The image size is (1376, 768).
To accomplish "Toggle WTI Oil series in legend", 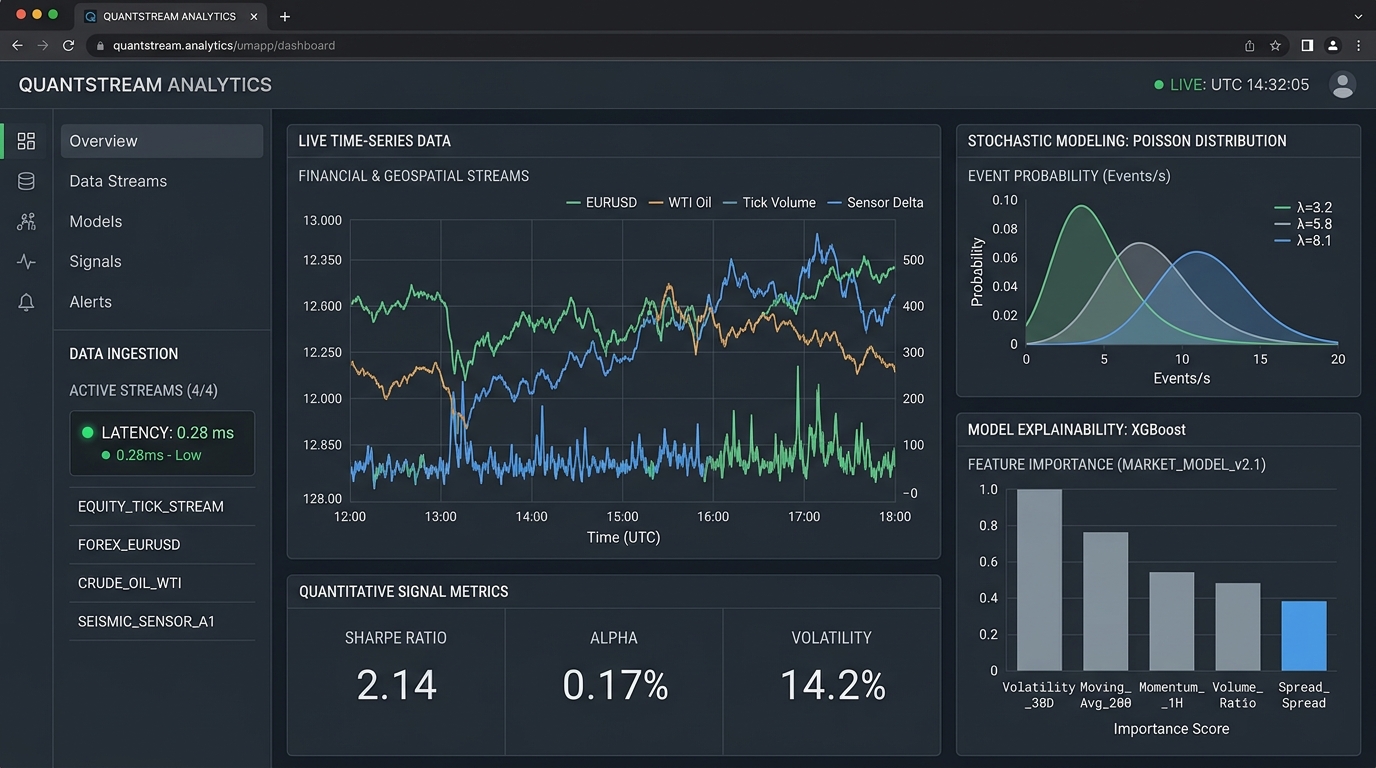I will pyautogui.click(x=680, y=202).
